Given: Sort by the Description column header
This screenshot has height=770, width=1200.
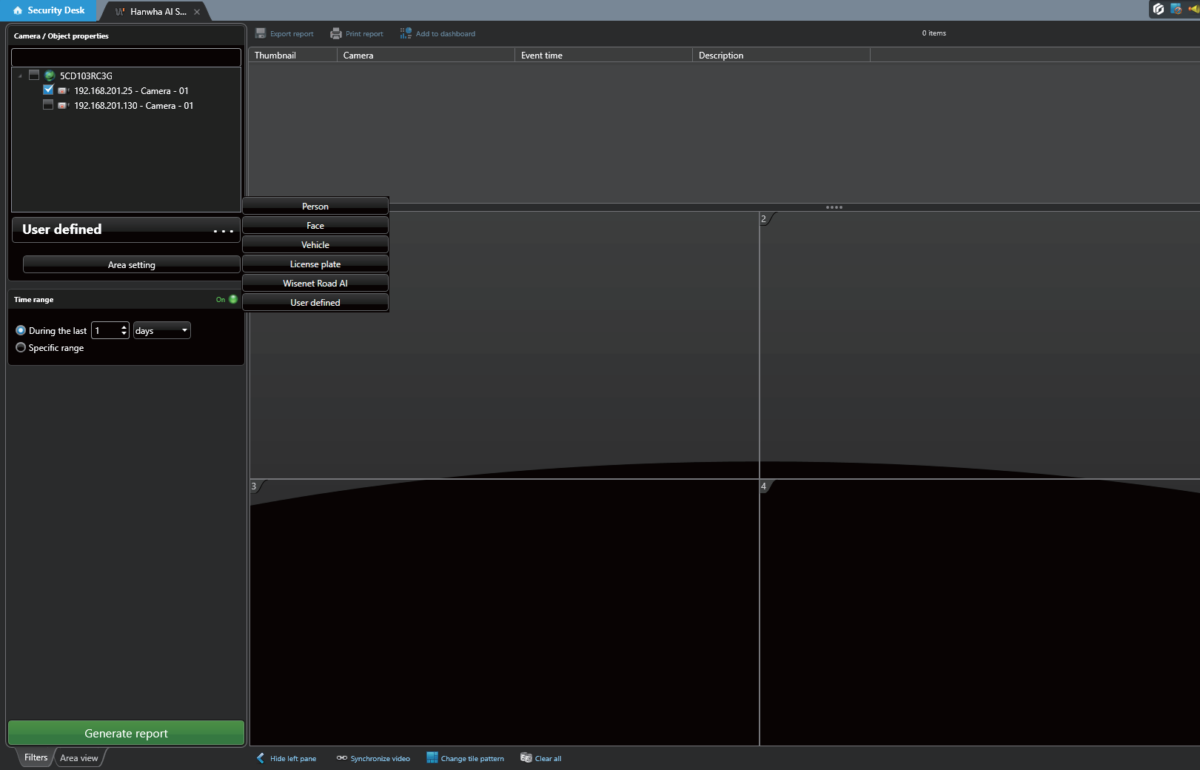Looking at the screenshot, I should click(782, 55).
